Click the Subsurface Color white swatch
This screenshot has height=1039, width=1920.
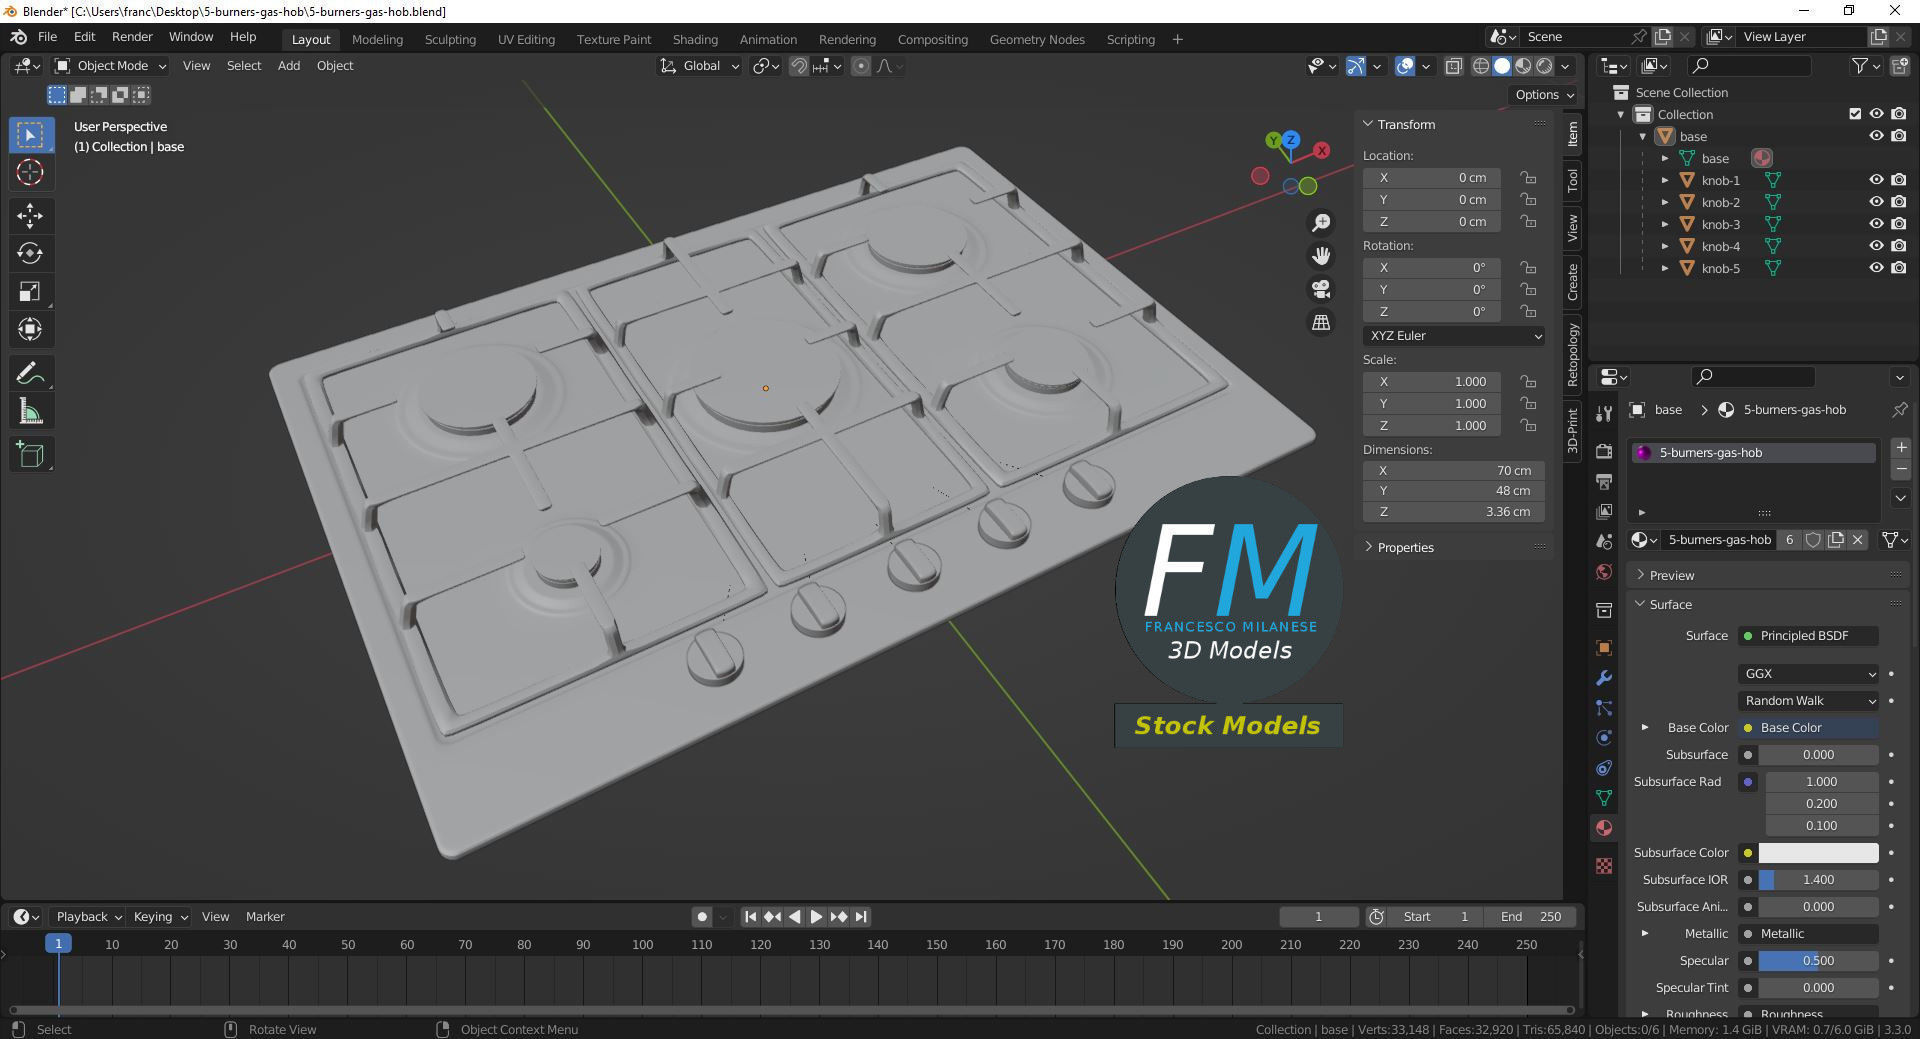[x=1818, y=853]
